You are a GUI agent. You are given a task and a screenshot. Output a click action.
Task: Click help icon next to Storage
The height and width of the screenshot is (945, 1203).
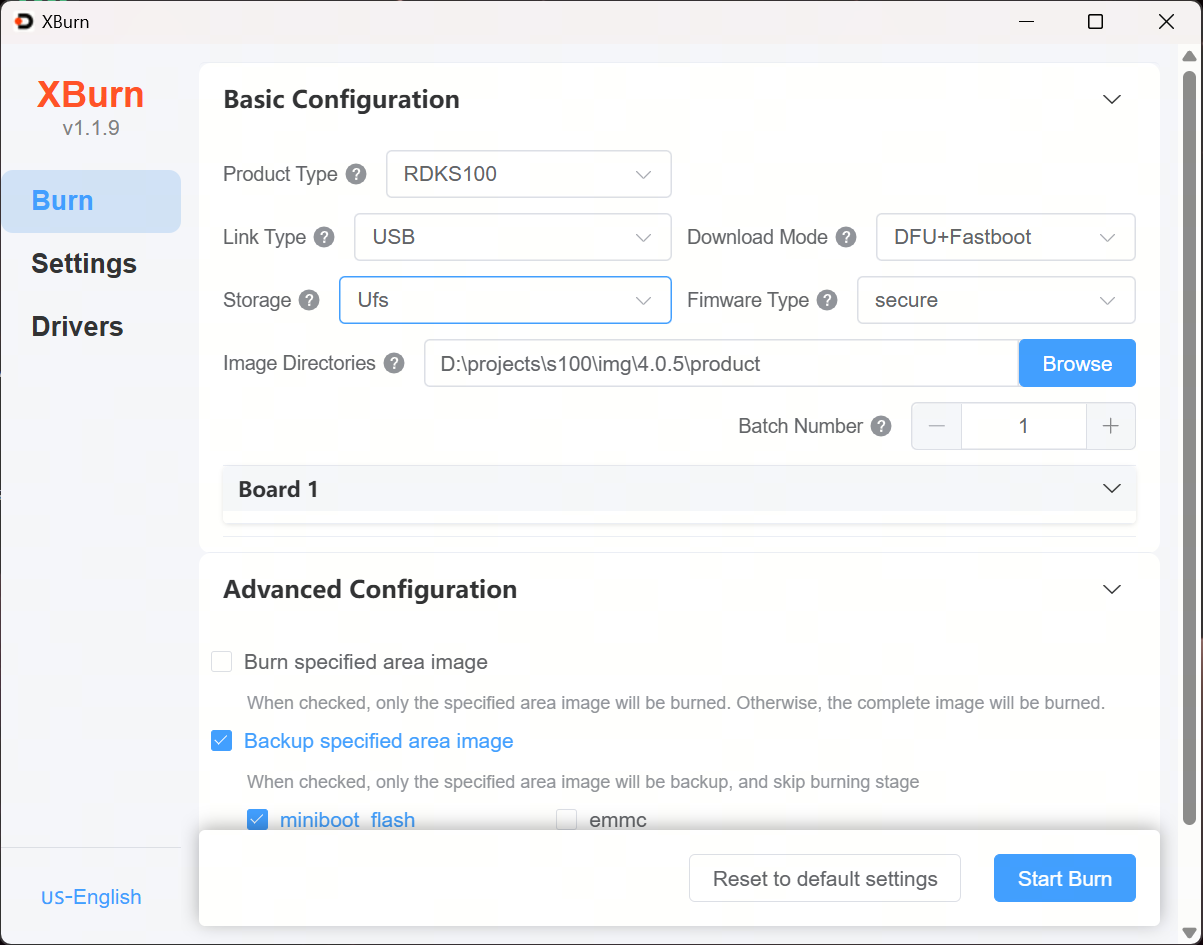309,300
